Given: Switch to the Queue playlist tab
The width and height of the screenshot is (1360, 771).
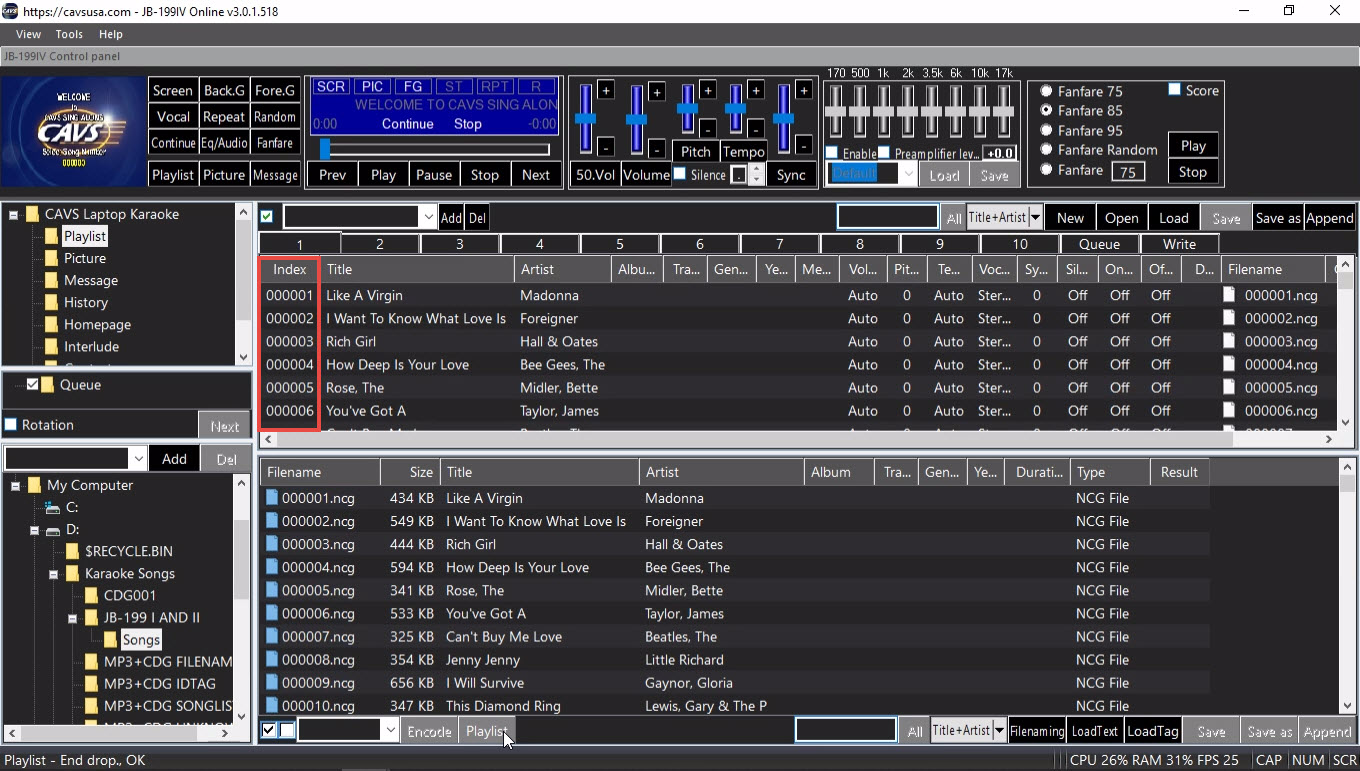Looking at the screenshot, I should pyautogui.click(x=1098, y=244).
